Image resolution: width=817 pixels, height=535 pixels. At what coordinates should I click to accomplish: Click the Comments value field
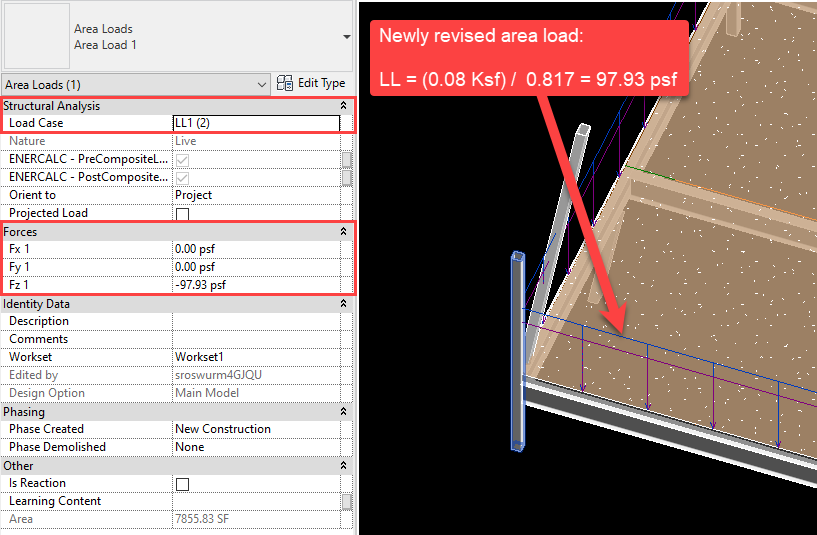pos(256,339)
